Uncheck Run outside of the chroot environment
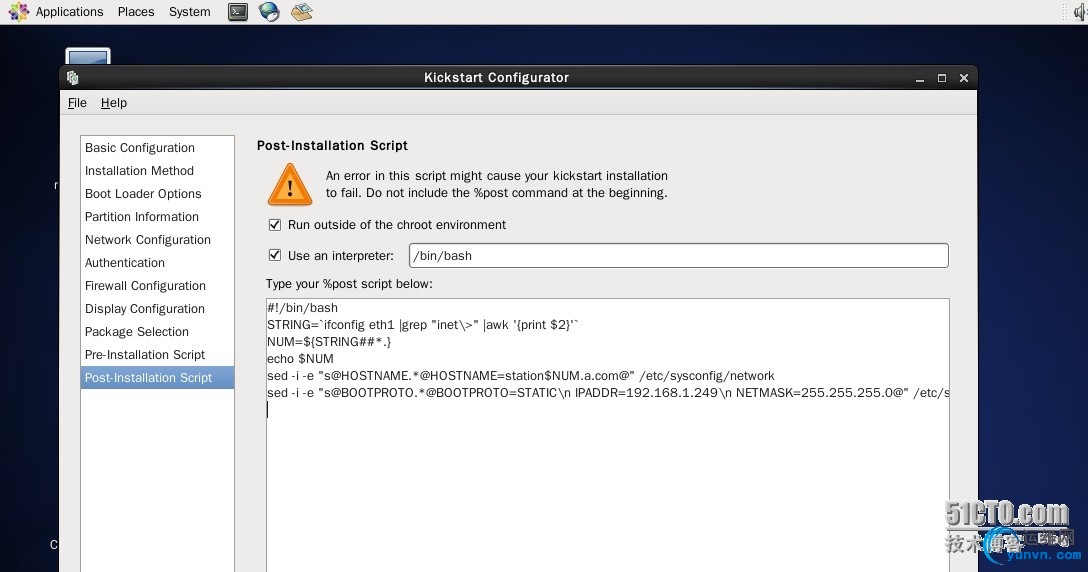 275,225
